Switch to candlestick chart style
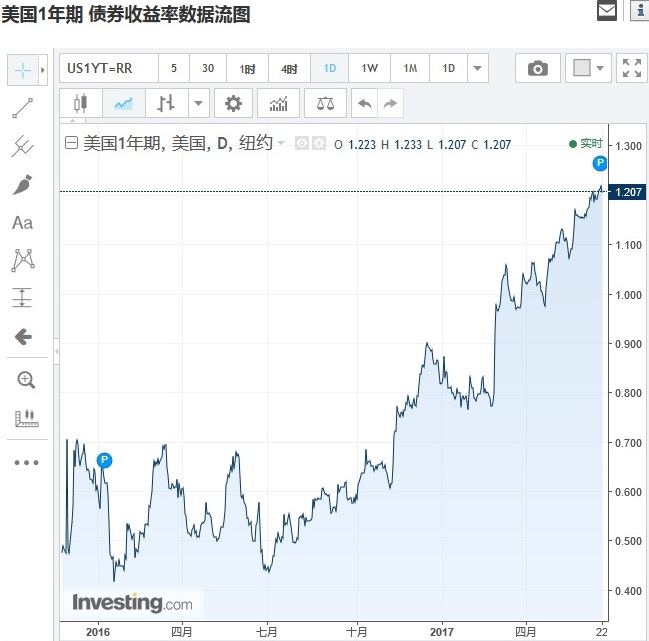The width and height of the screenshot is (649, 641). 81,103
